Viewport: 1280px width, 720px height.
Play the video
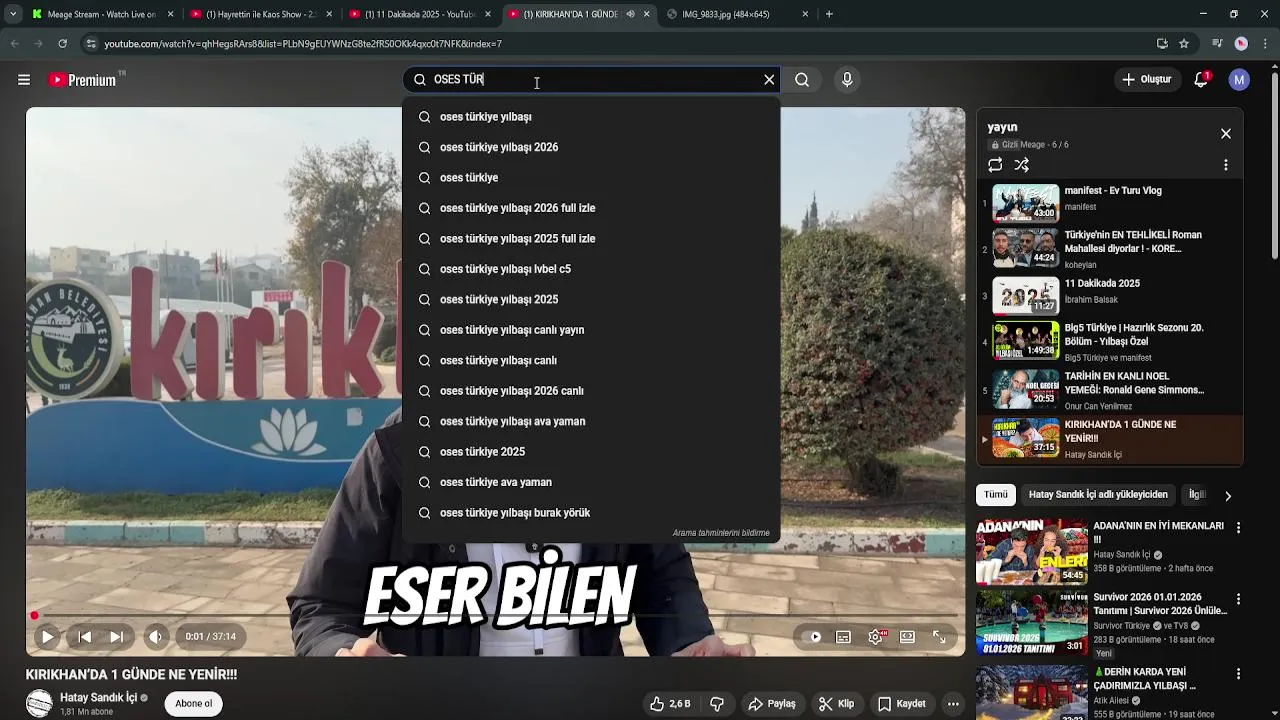pyautogui.click(x=47, y=637)
